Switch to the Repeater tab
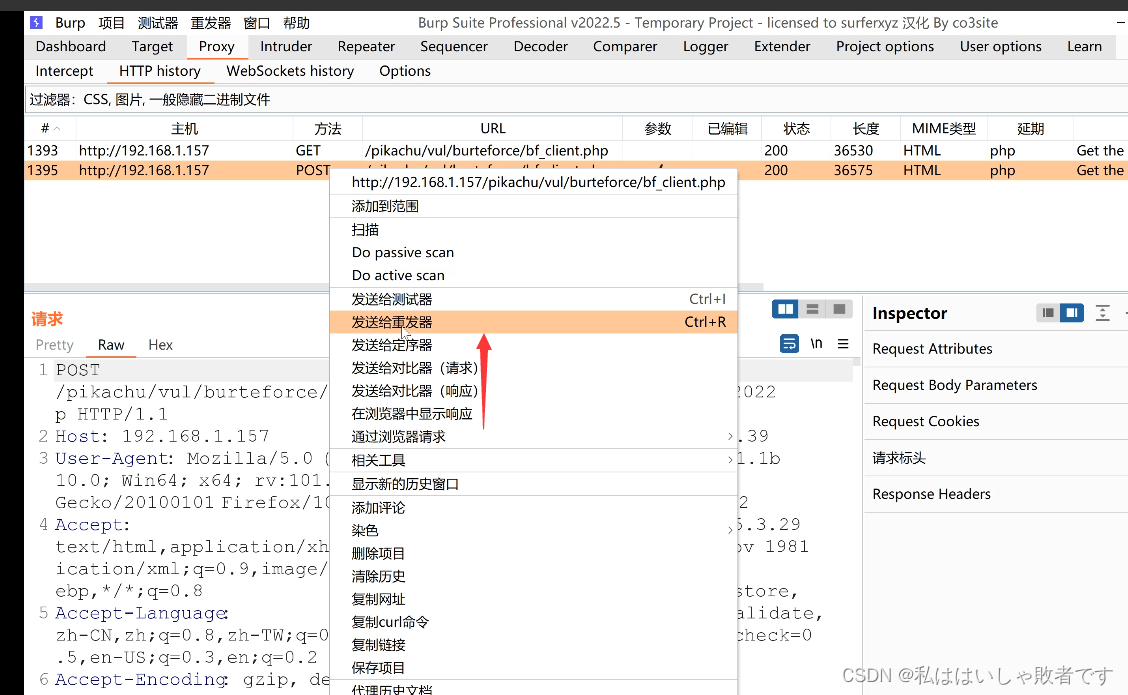1128x695 pixels. 366,46
